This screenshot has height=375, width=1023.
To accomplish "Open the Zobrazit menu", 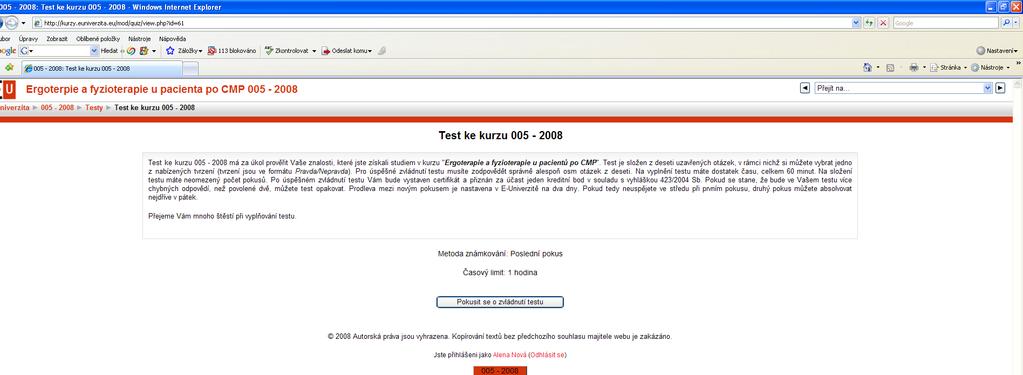I will pos(57,38).
